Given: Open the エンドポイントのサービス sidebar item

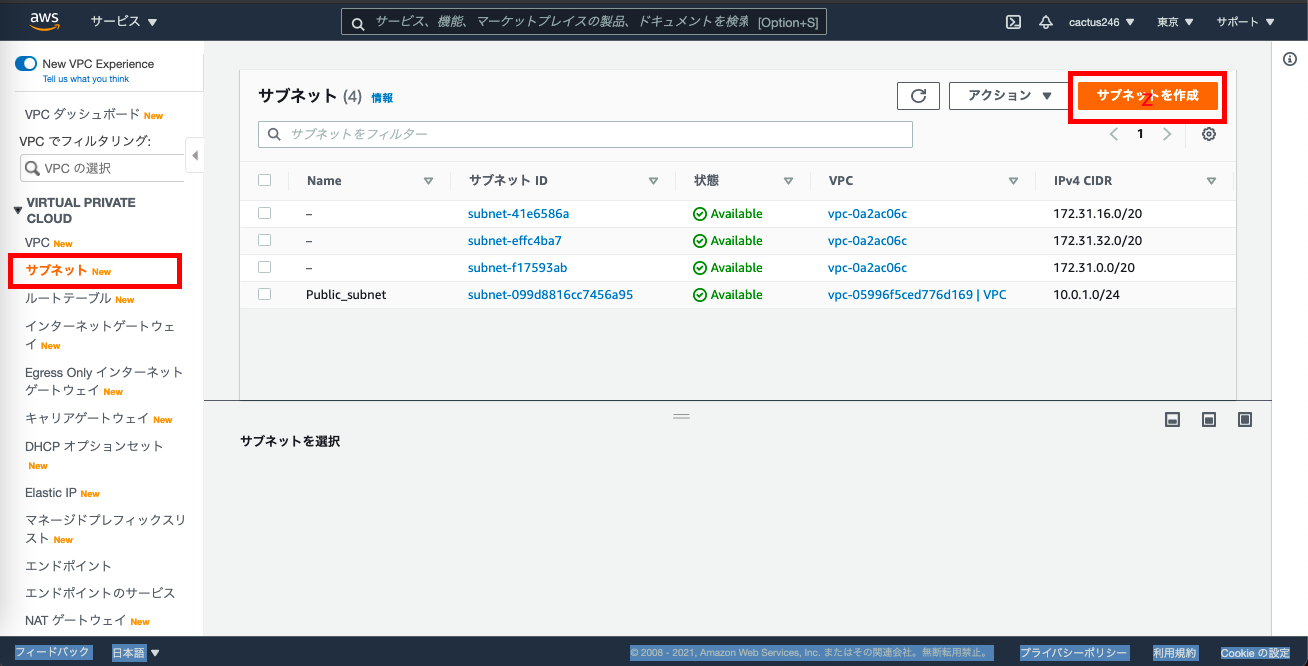Looking at the screenshot, I should (x=100, y=593).
